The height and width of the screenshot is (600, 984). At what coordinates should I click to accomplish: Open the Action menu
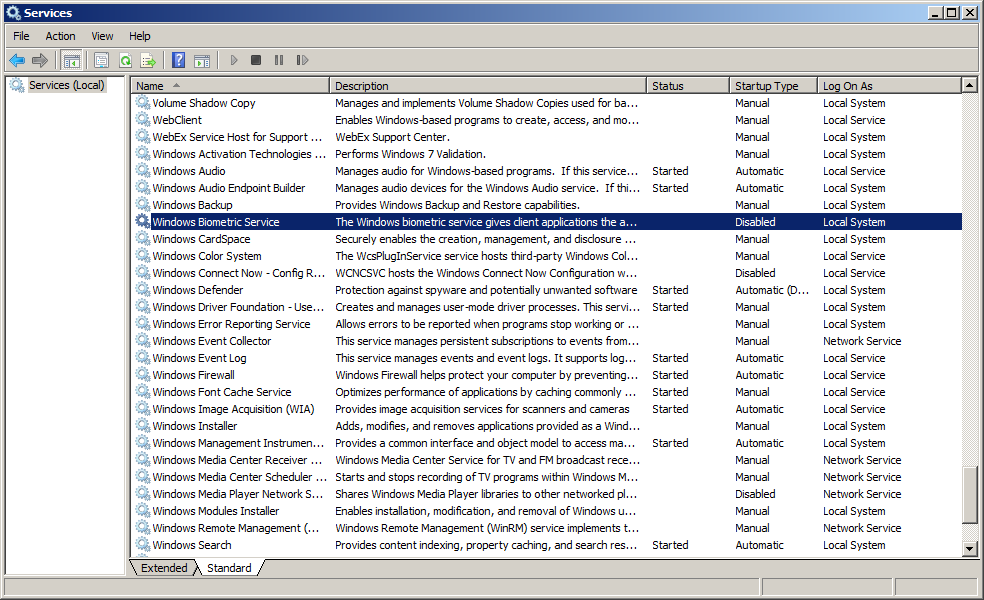point(60,36)
